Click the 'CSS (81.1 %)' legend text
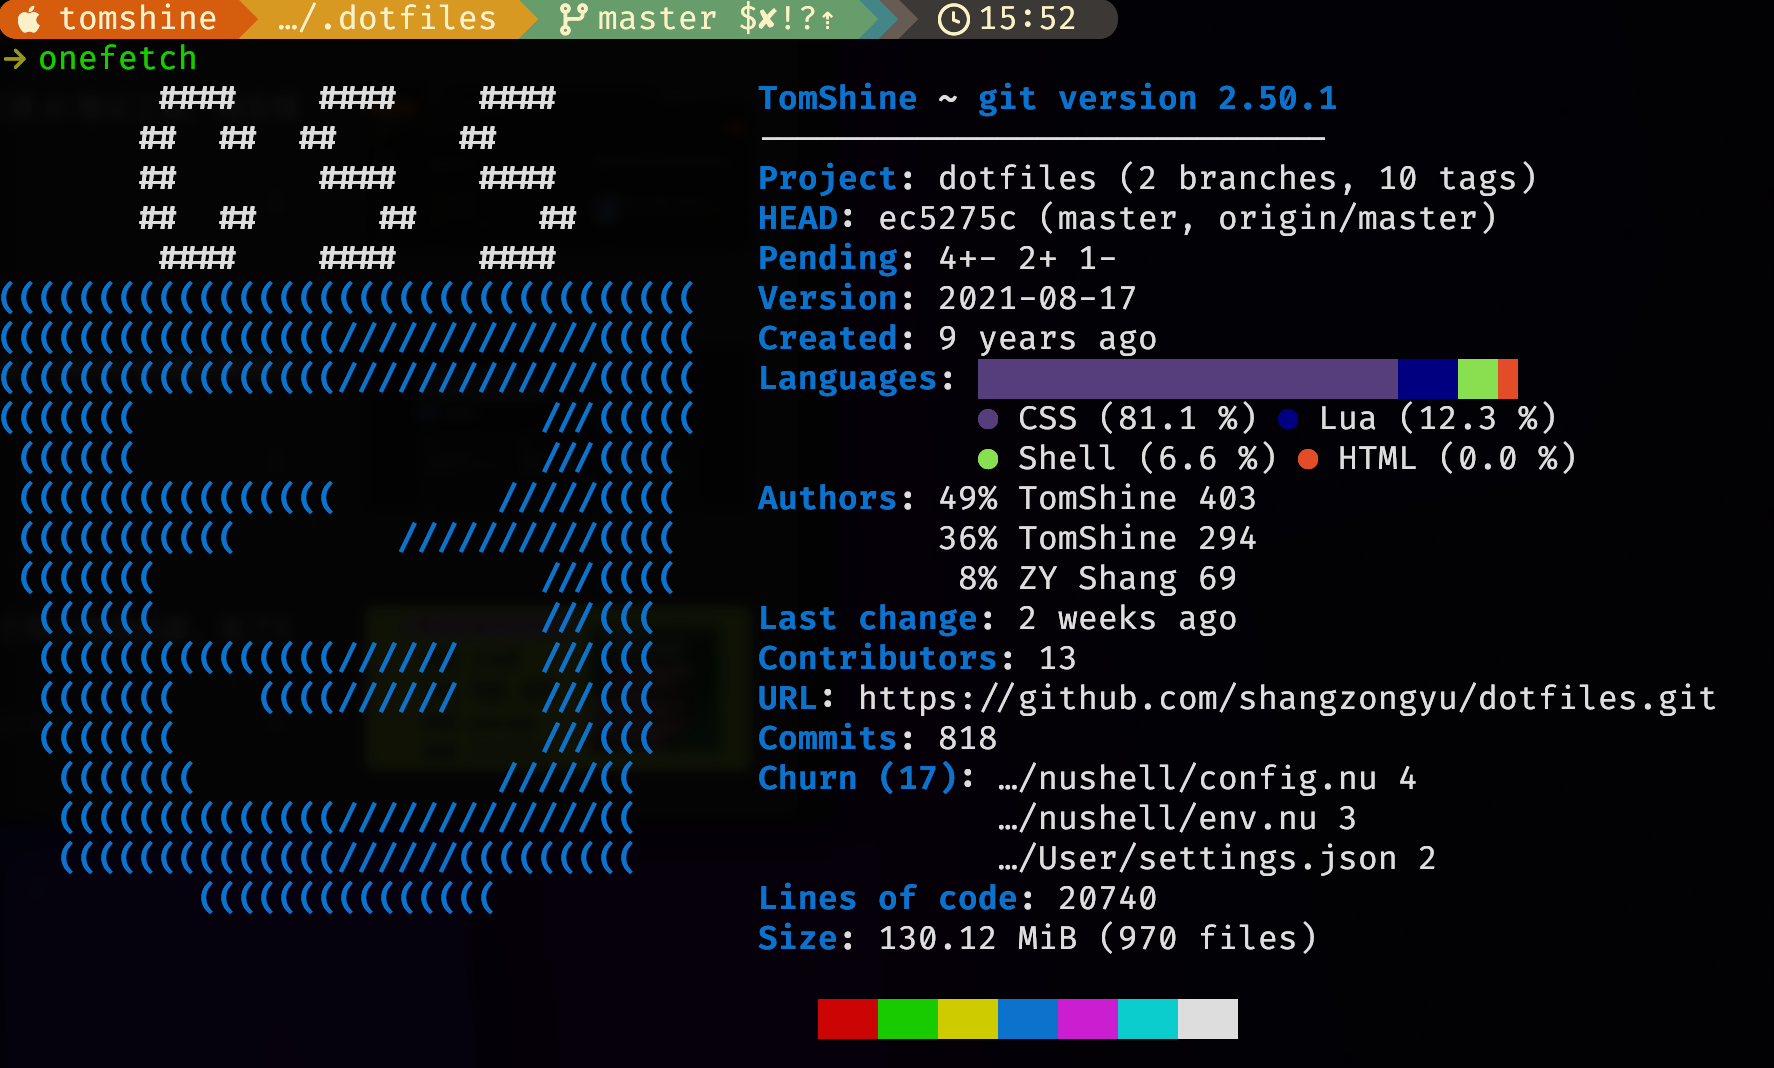Viewport: 1774px width, 1068px height. 1137,418
